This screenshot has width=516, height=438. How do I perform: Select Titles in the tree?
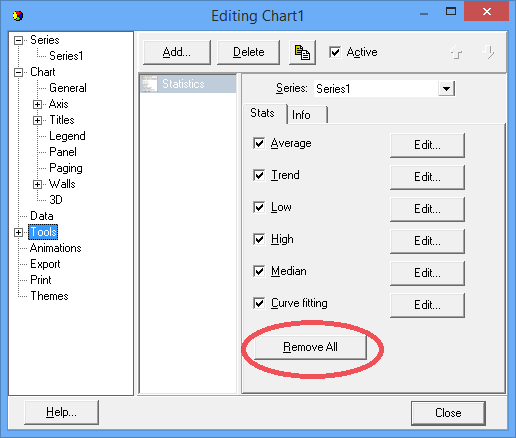pos(62,120)
